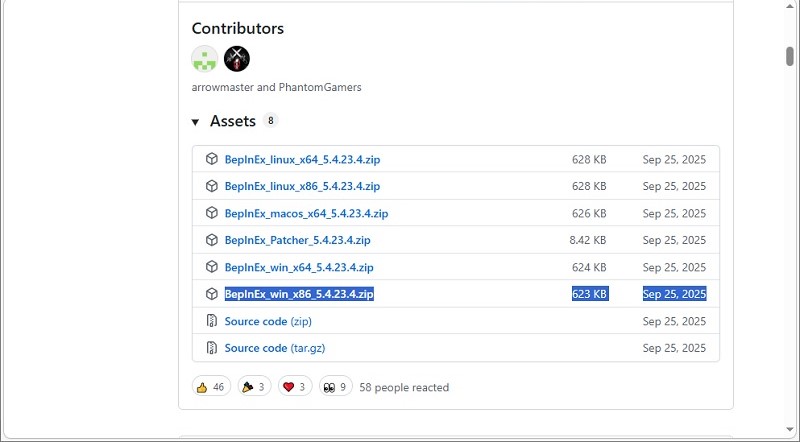Download BepInEx_linux_x86_5.4.23.4.zip
Viewport: 800px width, 442px height.
point(302,186)
